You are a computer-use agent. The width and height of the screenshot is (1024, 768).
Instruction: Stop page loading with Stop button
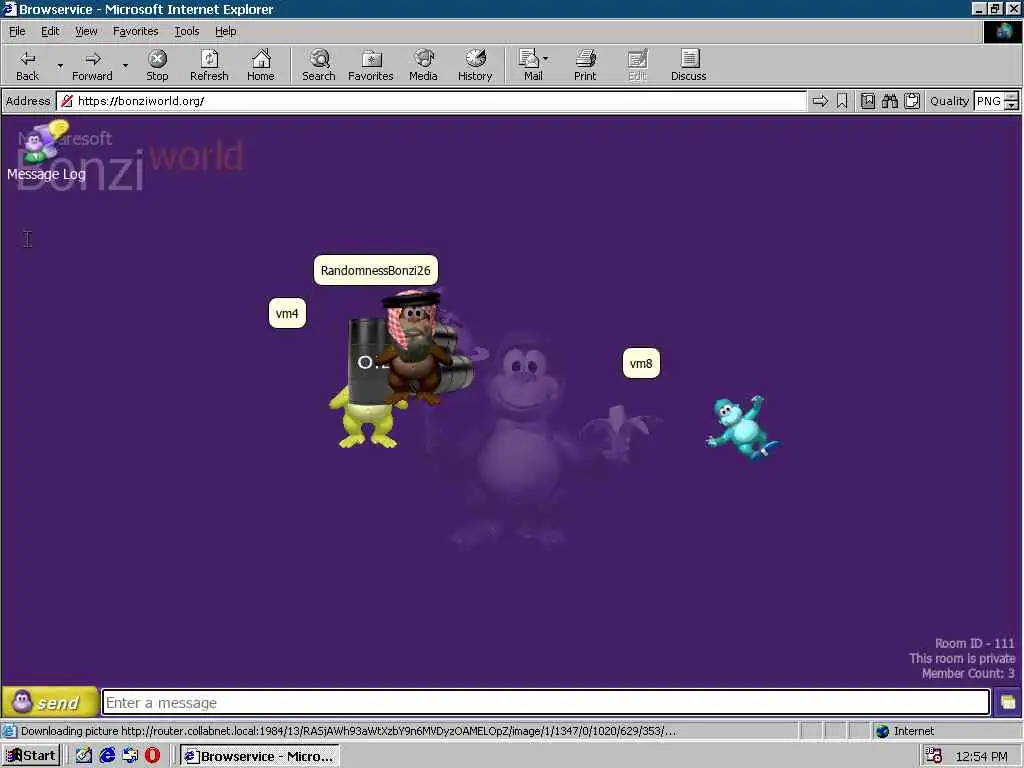tap(157, 65)
